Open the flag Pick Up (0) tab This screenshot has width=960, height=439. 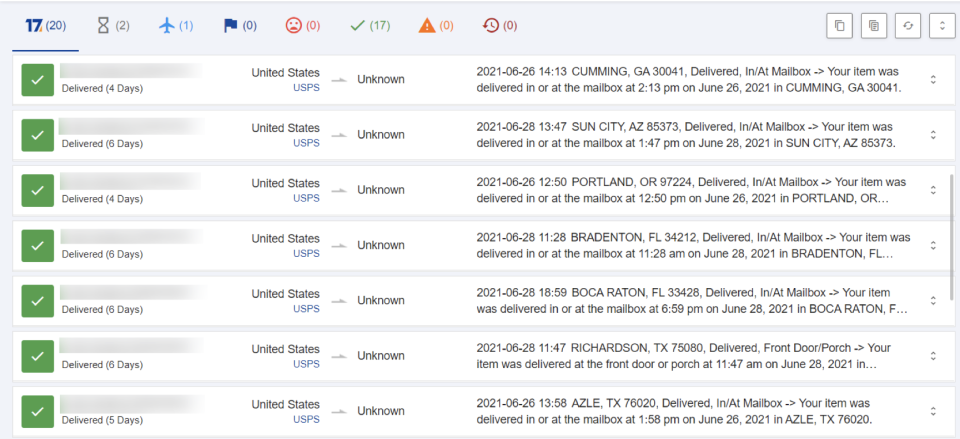pos(240,26)
